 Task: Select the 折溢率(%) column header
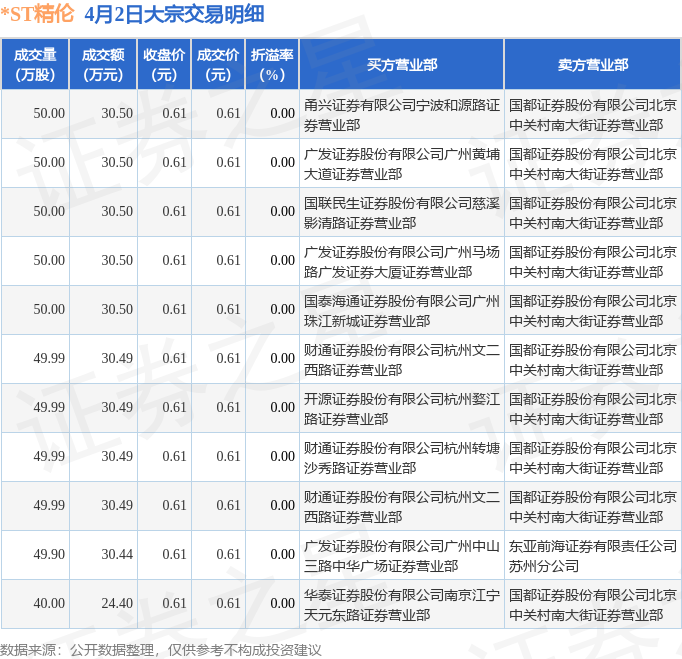click(x=272, y=64)
